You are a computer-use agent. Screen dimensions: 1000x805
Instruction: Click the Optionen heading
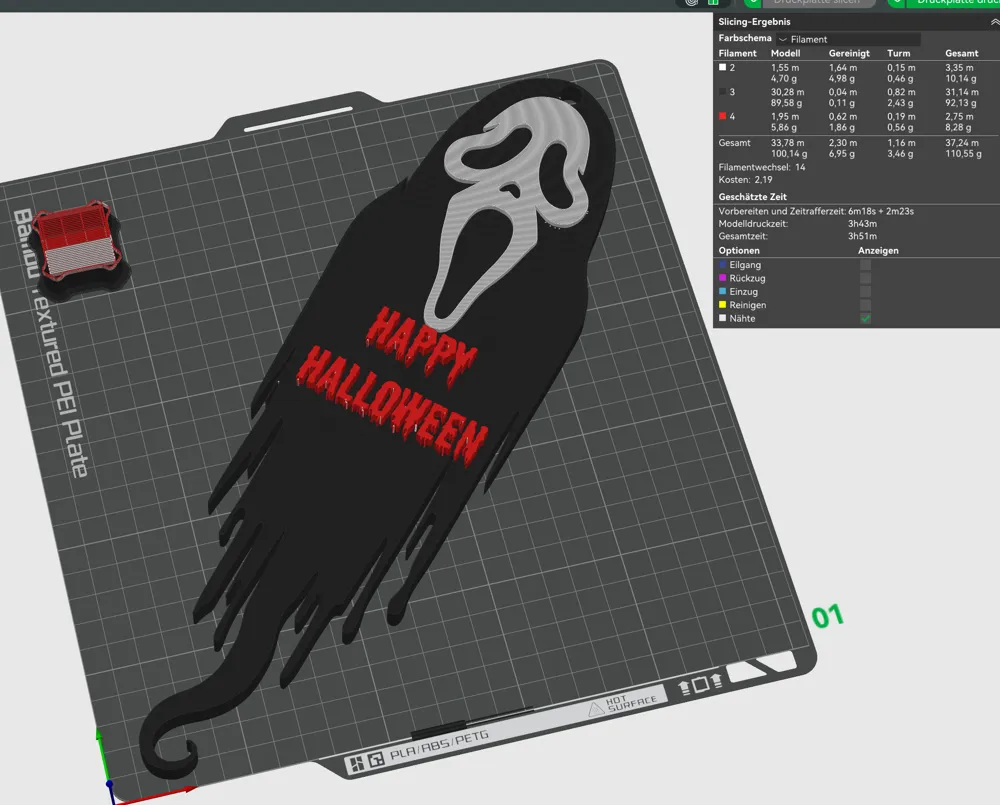click(x=739, y=251)
